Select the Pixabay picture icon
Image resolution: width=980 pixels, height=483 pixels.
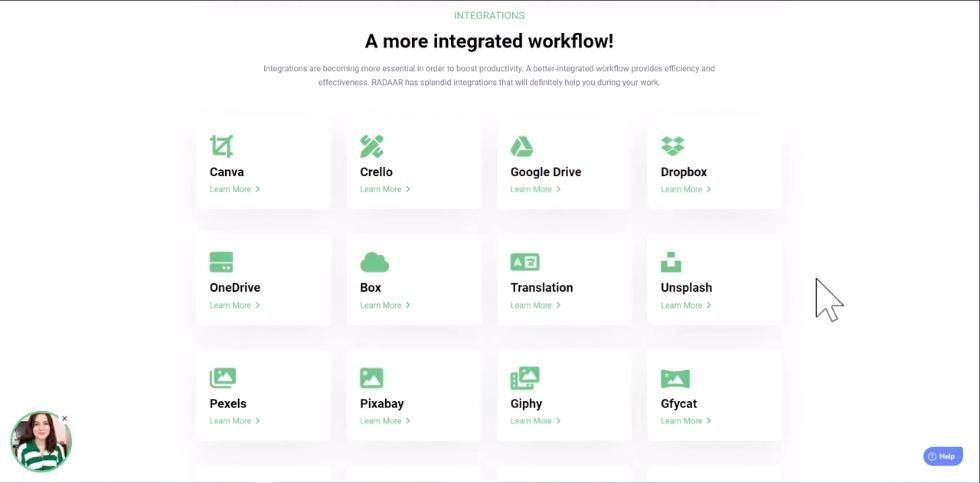[372, 378]
